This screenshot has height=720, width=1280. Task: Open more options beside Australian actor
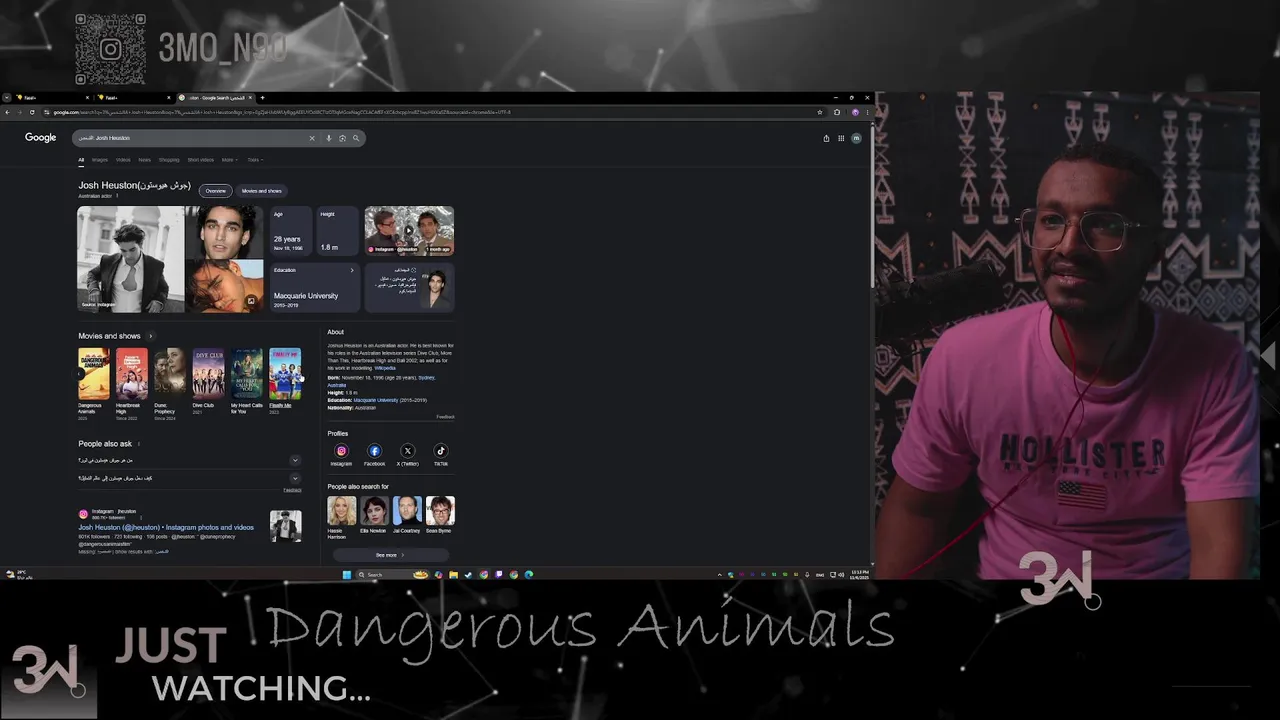click(117, 196)
